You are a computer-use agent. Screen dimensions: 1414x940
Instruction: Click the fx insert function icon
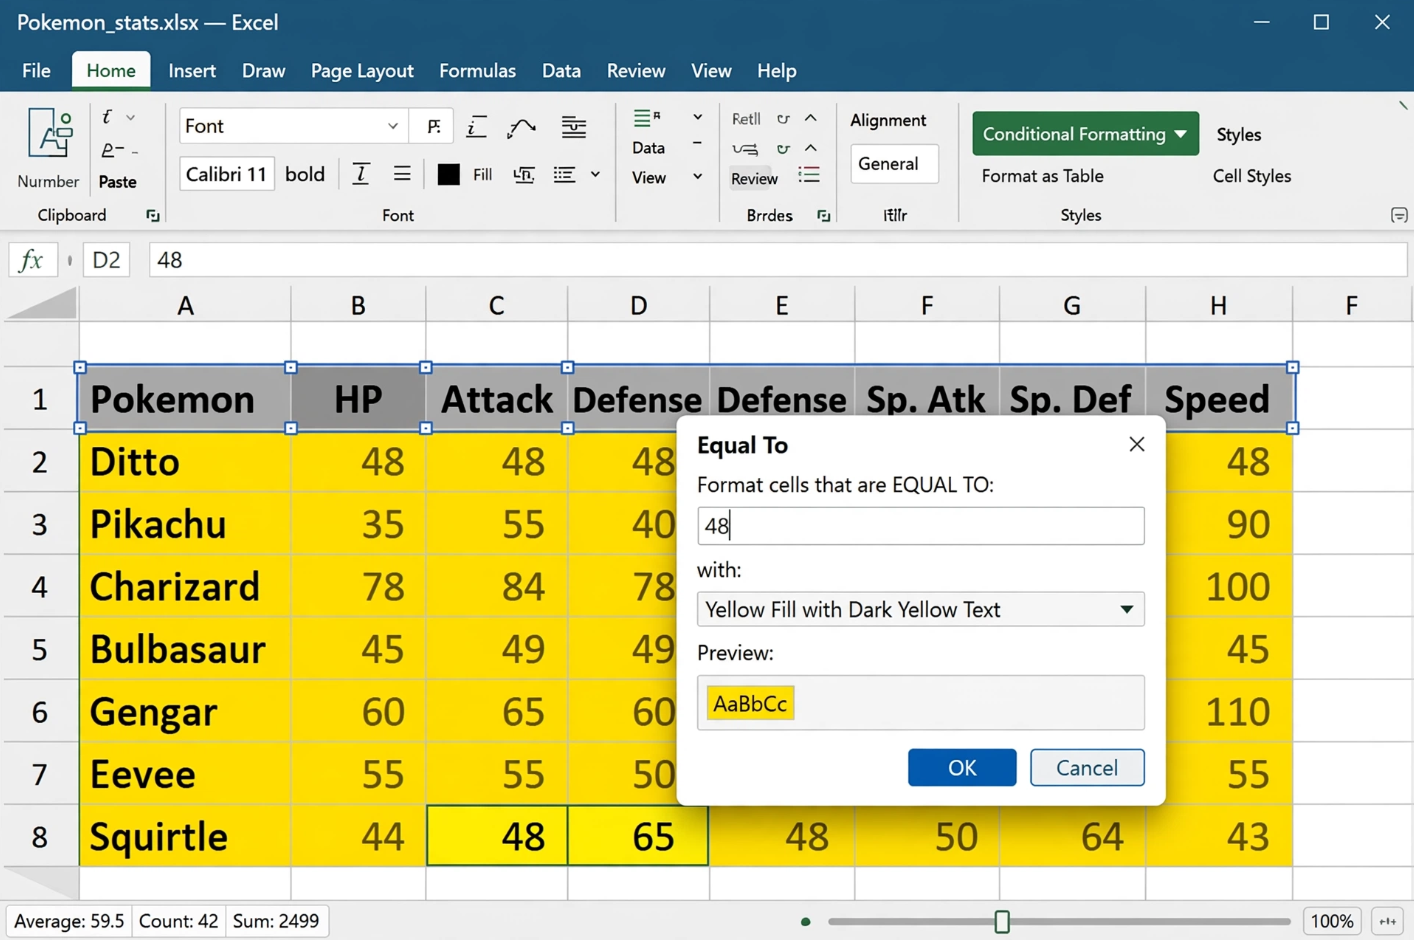(x=31, y=260)
